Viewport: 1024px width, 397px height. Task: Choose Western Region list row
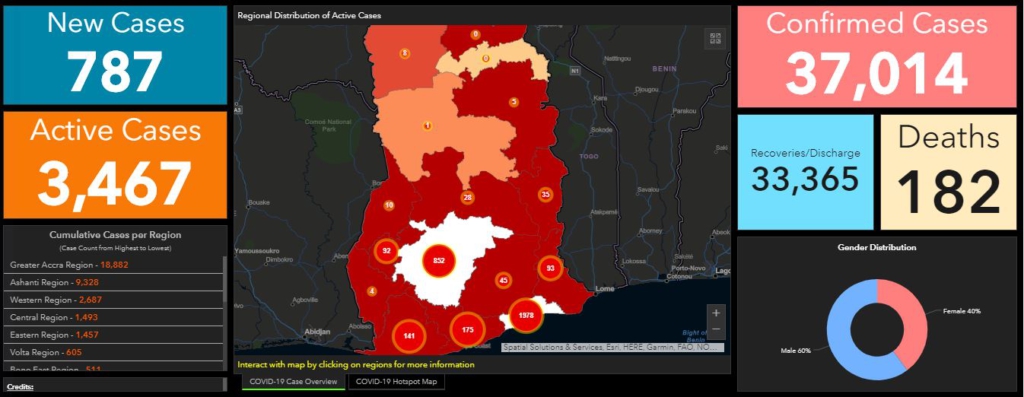[x=114, y=300]
